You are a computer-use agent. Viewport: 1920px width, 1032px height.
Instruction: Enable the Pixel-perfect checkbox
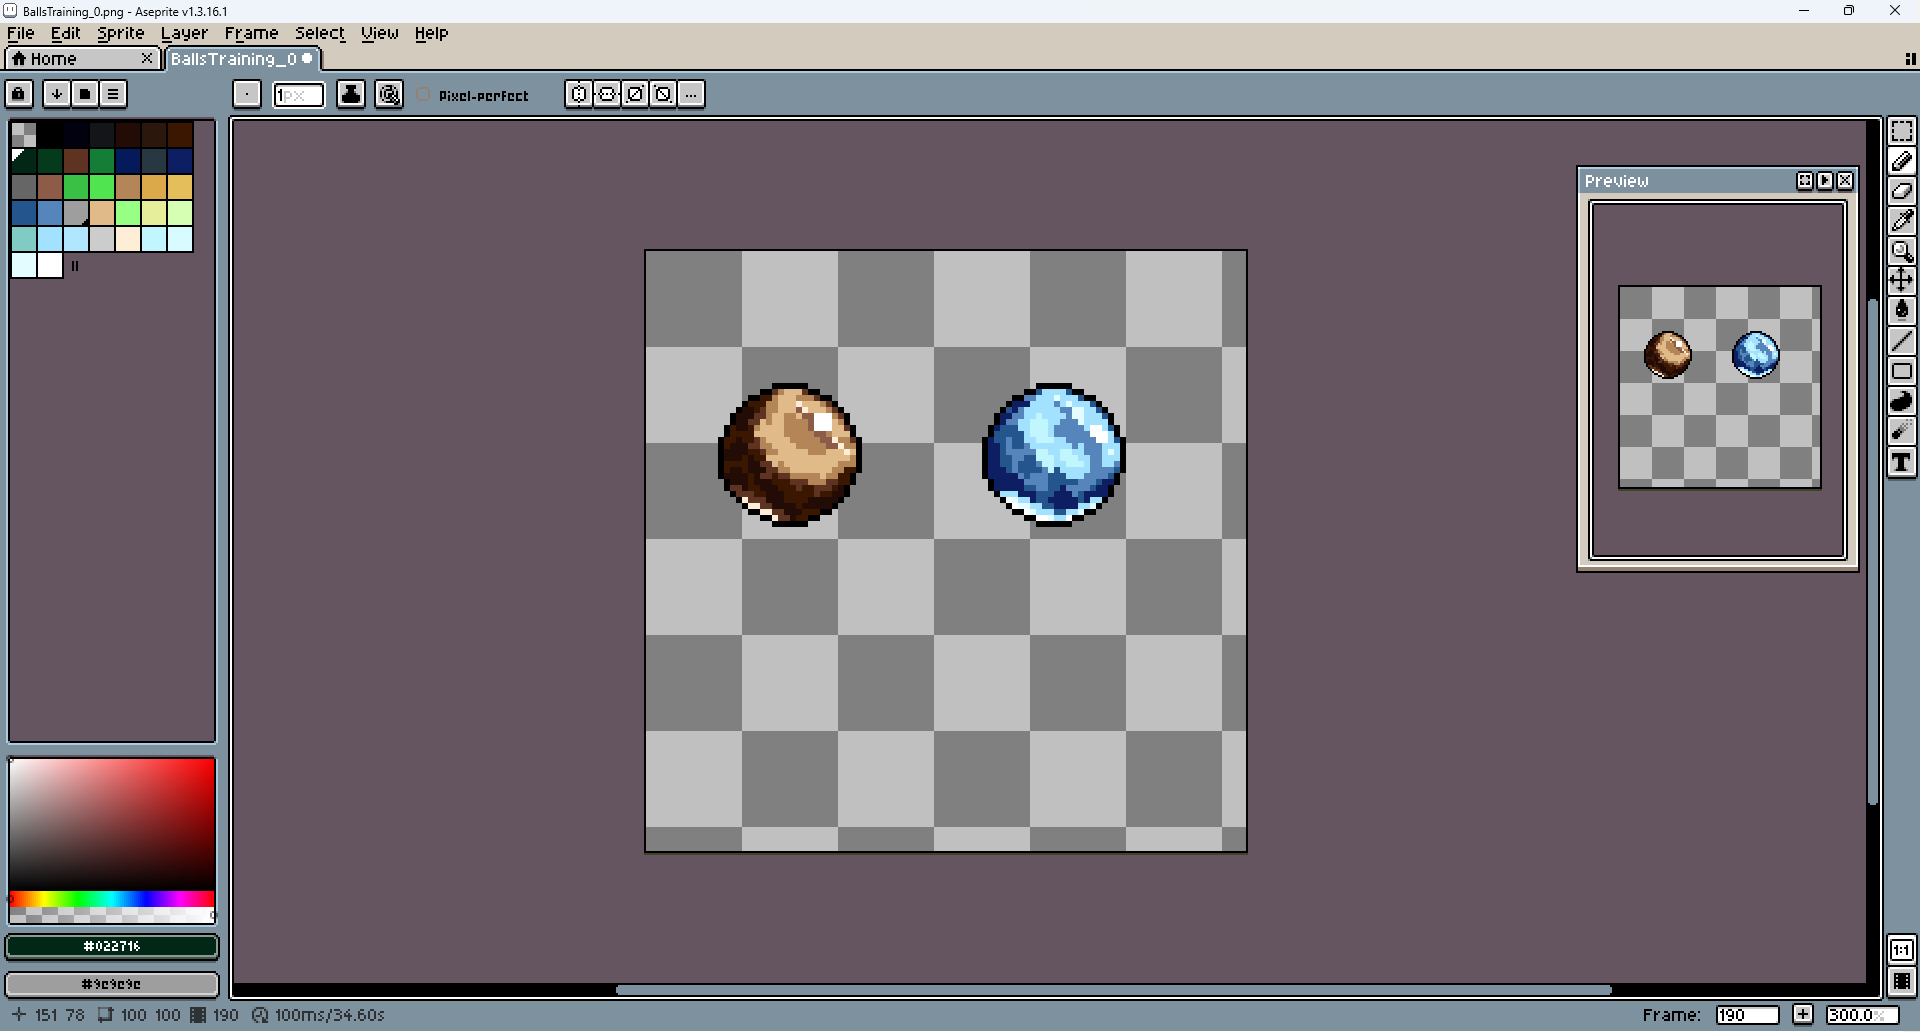coord(424,95)
